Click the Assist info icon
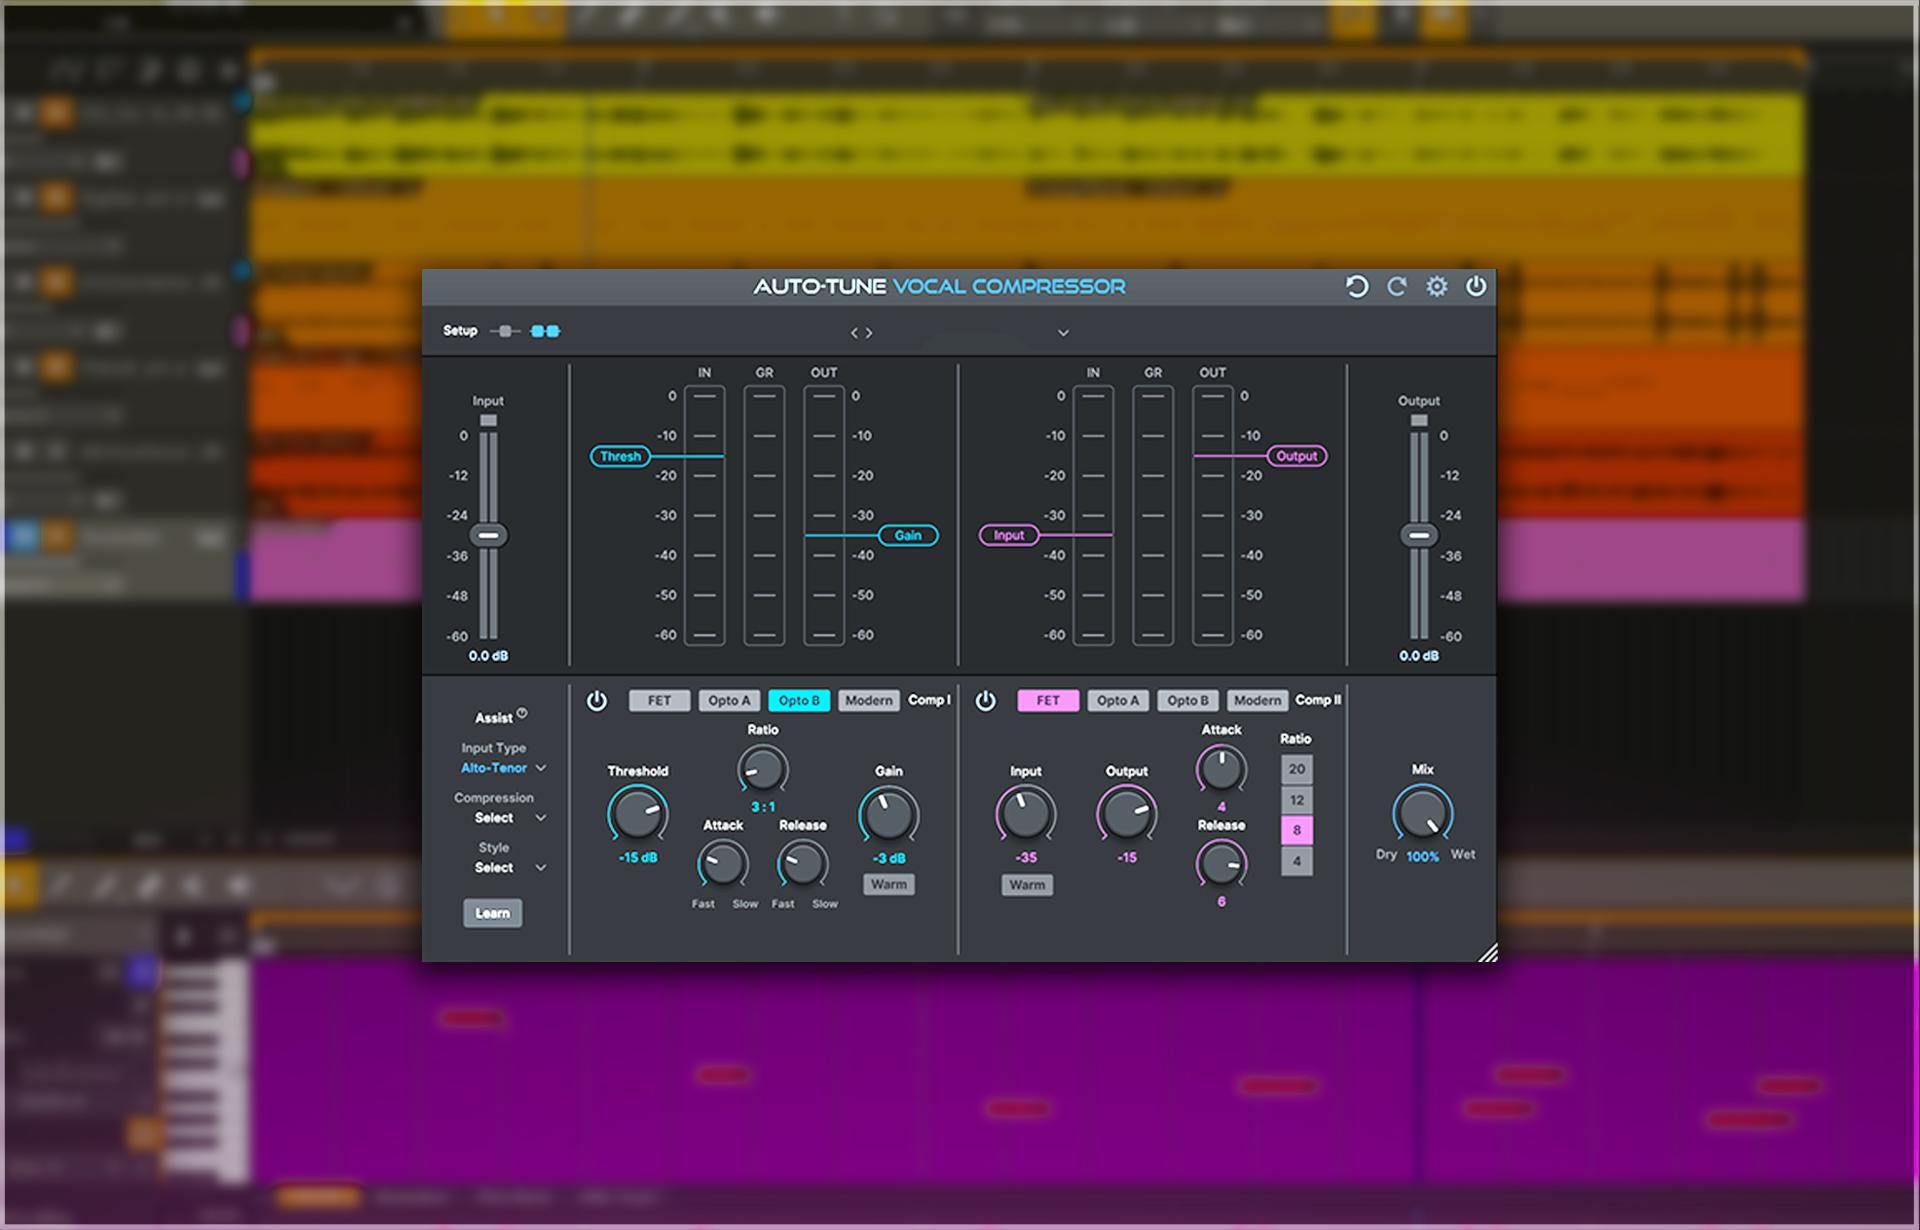1920x1230 pixels. point(522,713)
